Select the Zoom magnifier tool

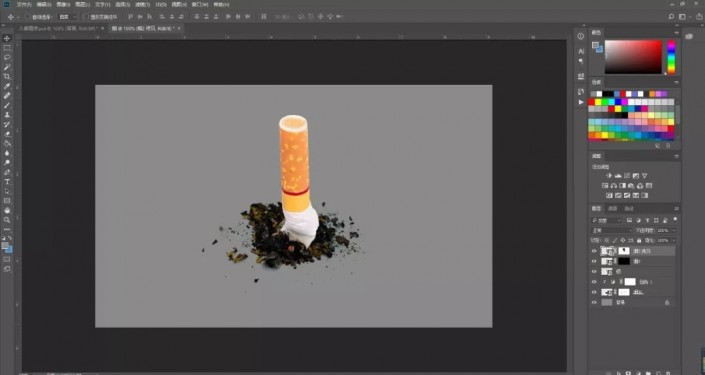click(x=7, y=220)
